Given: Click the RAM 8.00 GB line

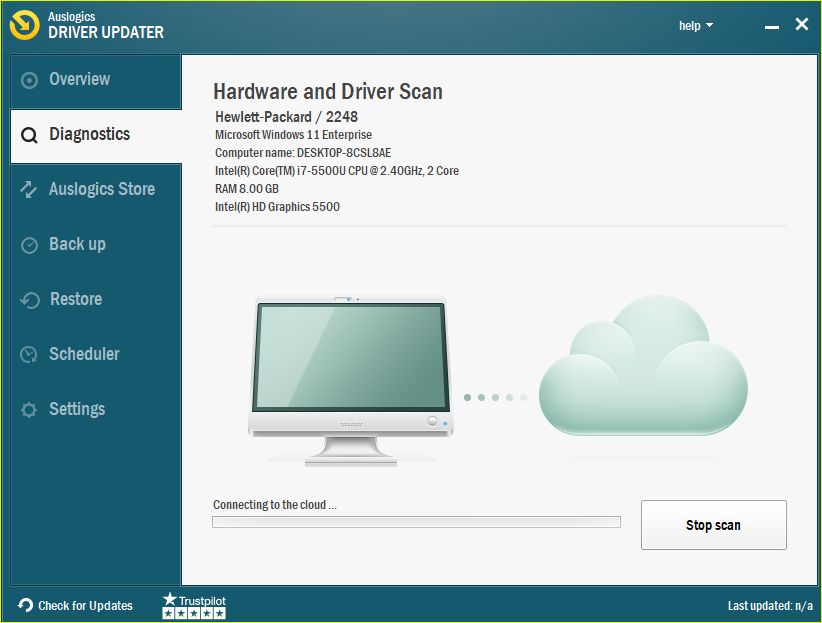Looking at the screenshot, I should 246,188.
